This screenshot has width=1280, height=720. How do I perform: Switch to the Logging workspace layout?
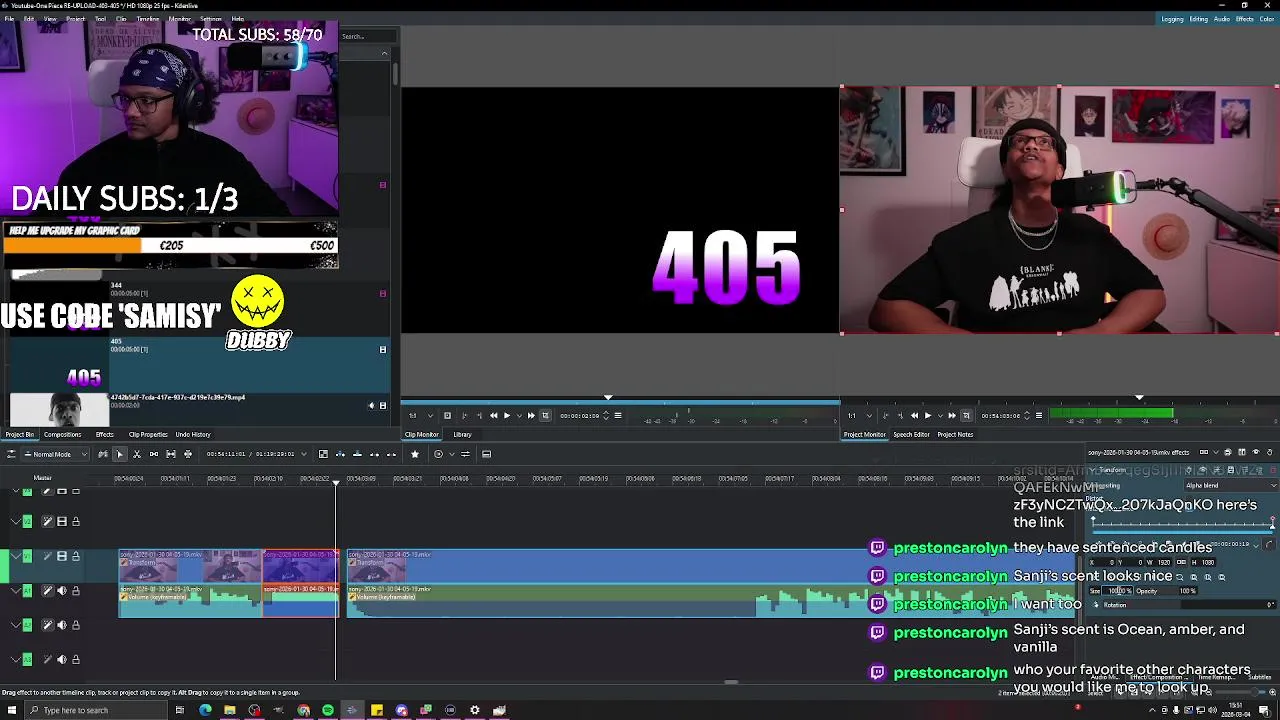[1173, 19]
